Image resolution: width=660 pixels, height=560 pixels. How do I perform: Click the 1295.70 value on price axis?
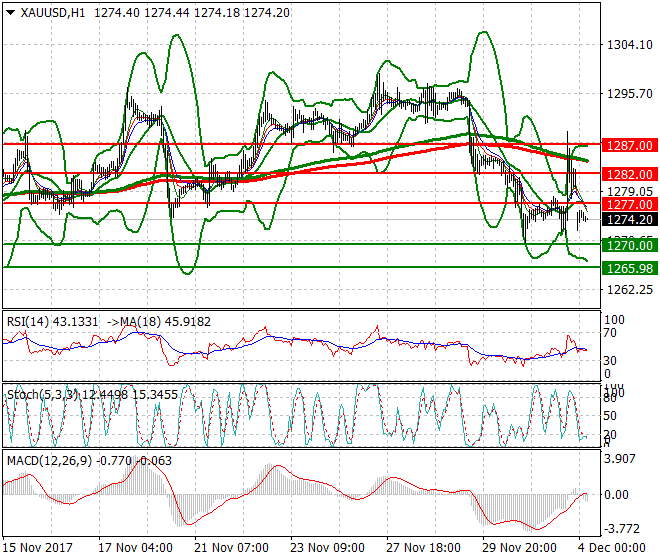(630, 94)
